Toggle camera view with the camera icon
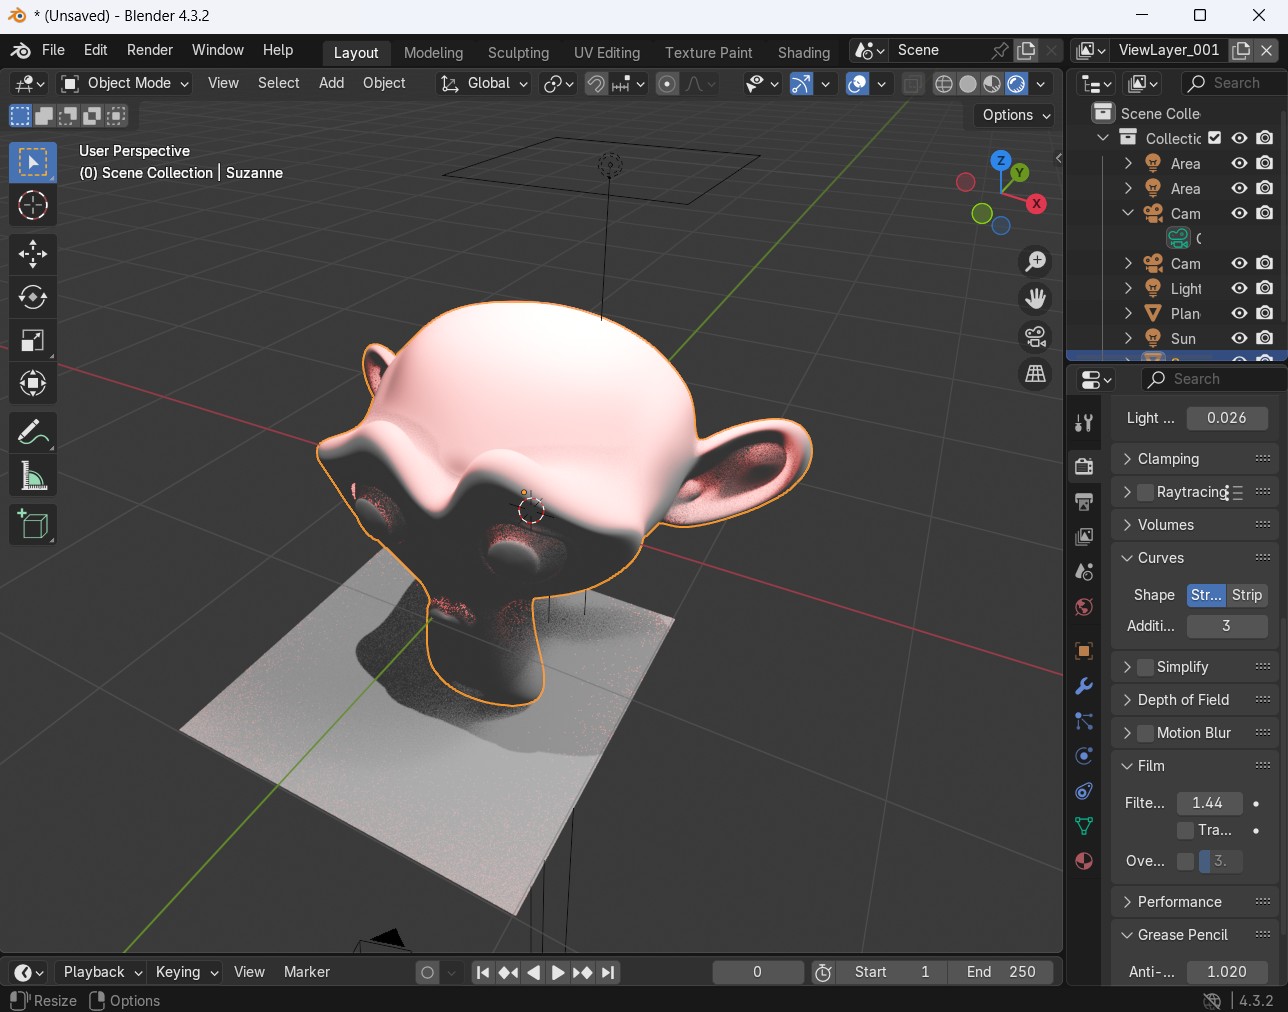 coord(1036,337)
